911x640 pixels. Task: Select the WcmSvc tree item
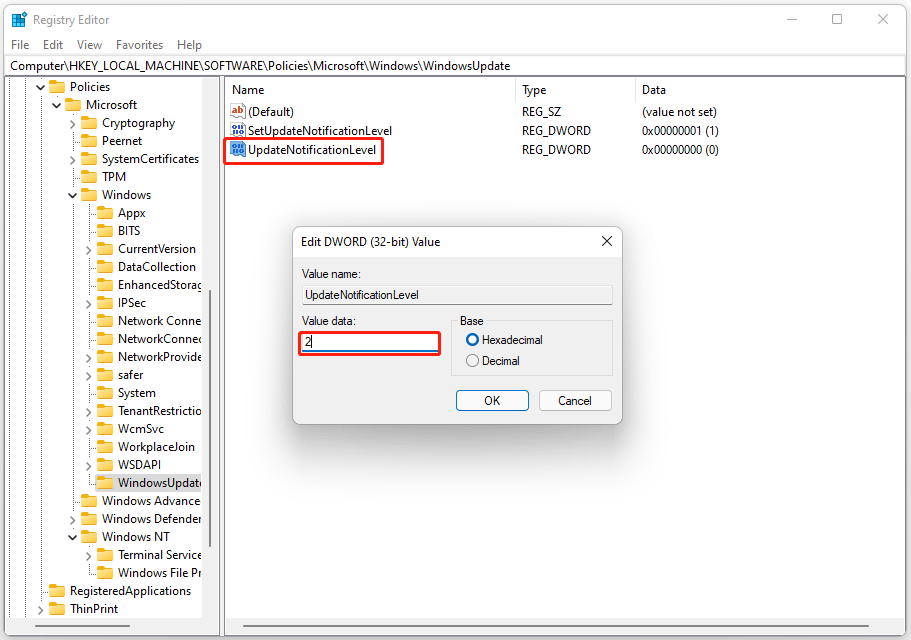(141, 429)
